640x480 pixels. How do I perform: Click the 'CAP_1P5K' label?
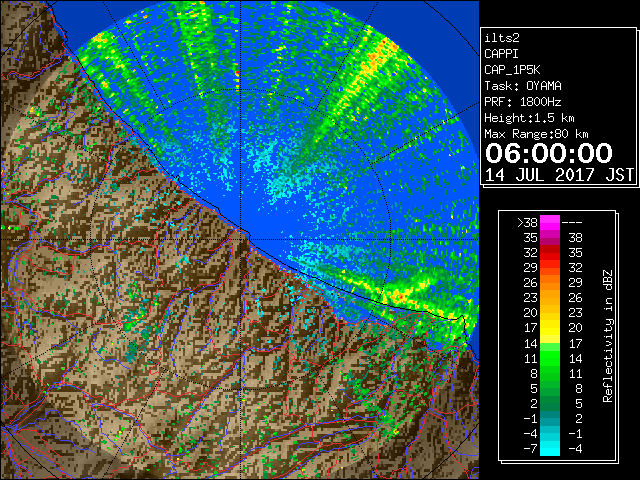pyautogui.click(x=512, y=70)
